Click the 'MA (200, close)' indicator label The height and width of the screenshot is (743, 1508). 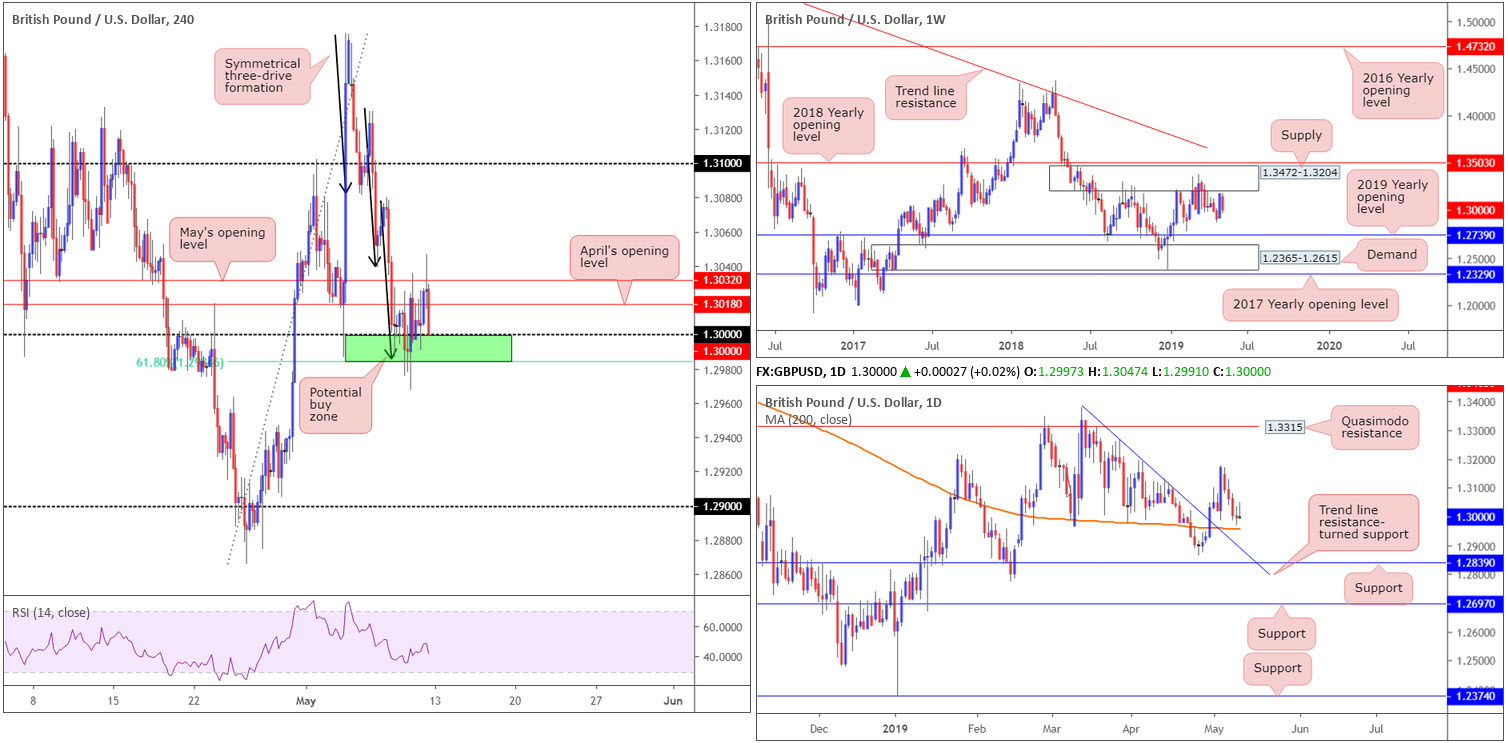(808, 420)
